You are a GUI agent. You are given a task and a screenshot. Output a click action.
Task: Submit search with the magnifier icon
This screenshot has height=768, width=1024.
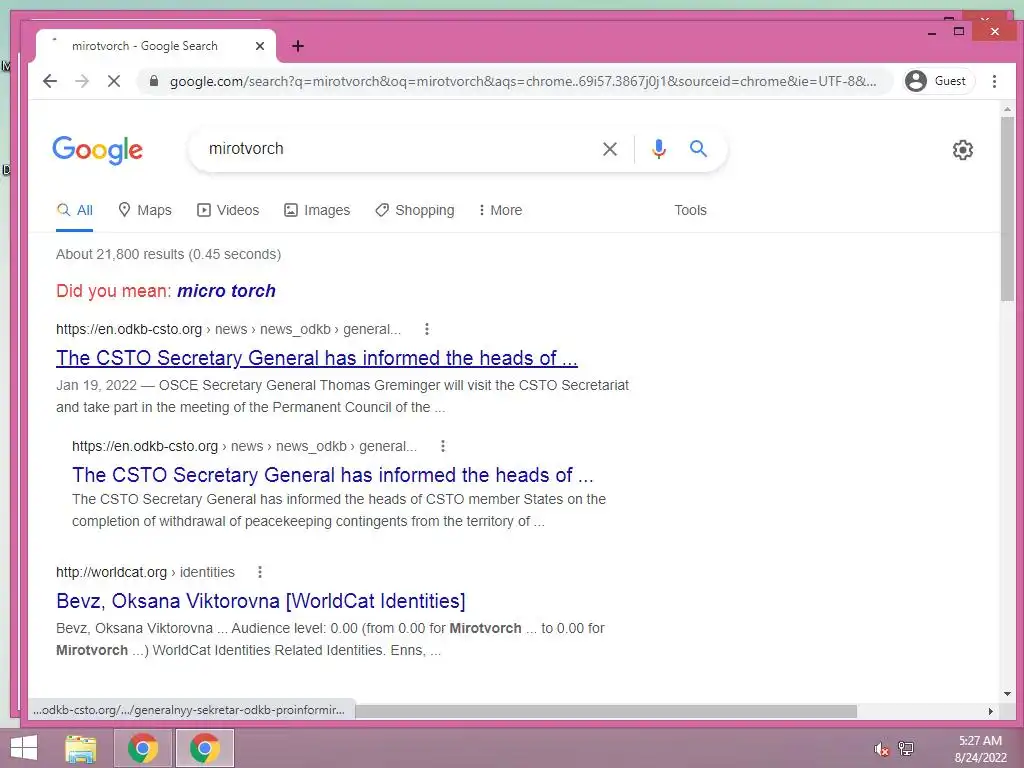click(x=698, y=149)
